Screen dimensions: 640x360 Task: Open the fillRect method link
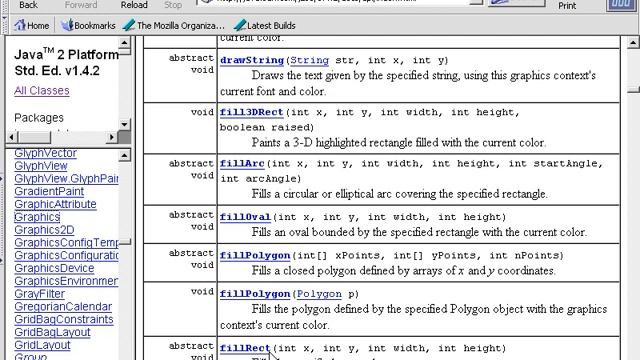coord(245,348)
